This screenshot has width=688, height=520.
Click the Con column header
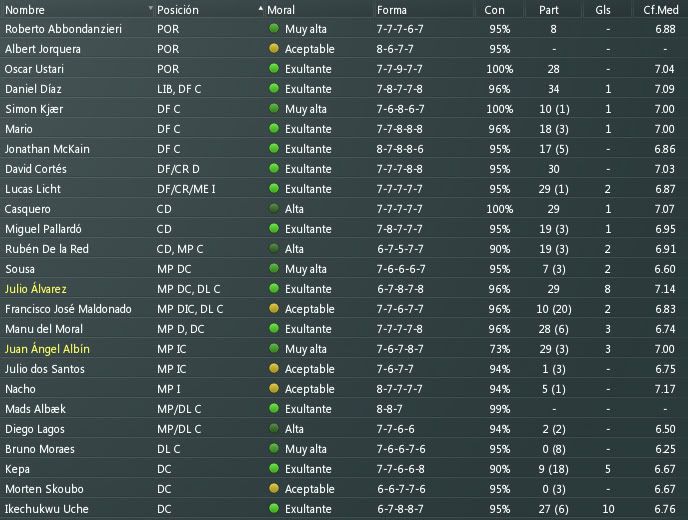click(494, 10)
